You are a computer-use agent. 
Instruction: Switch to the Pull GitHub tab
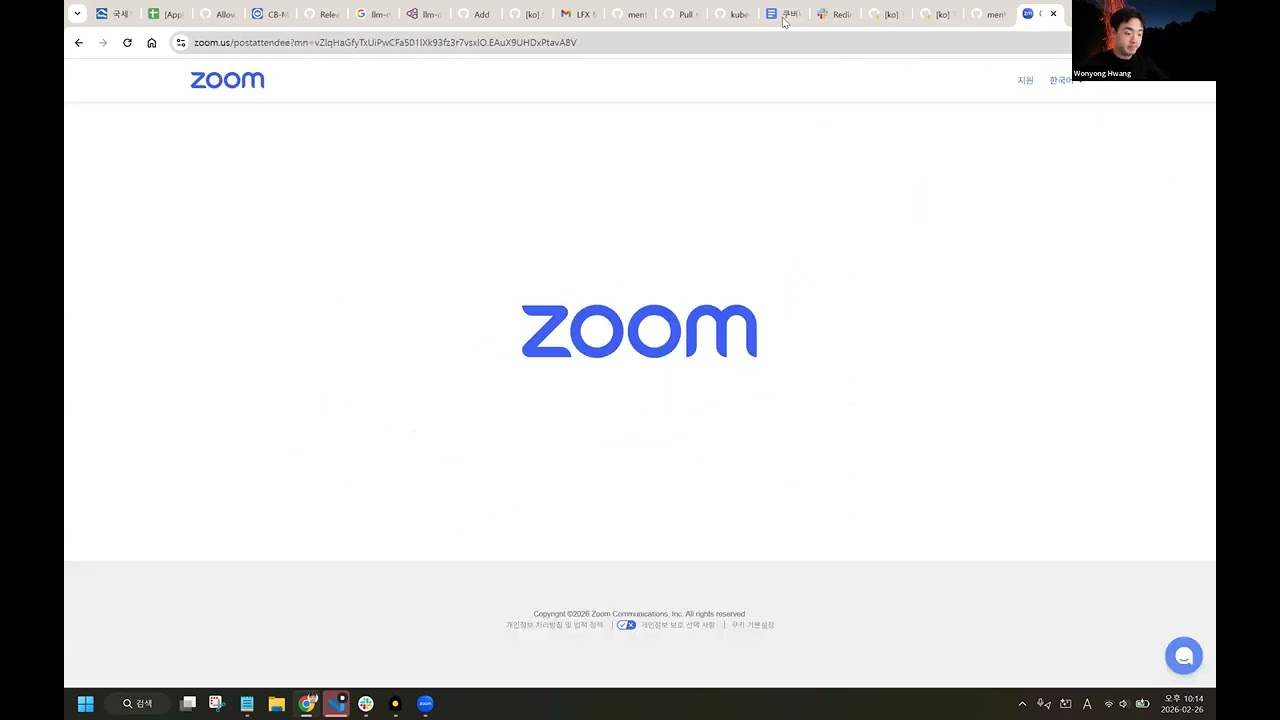coord(682,14)
